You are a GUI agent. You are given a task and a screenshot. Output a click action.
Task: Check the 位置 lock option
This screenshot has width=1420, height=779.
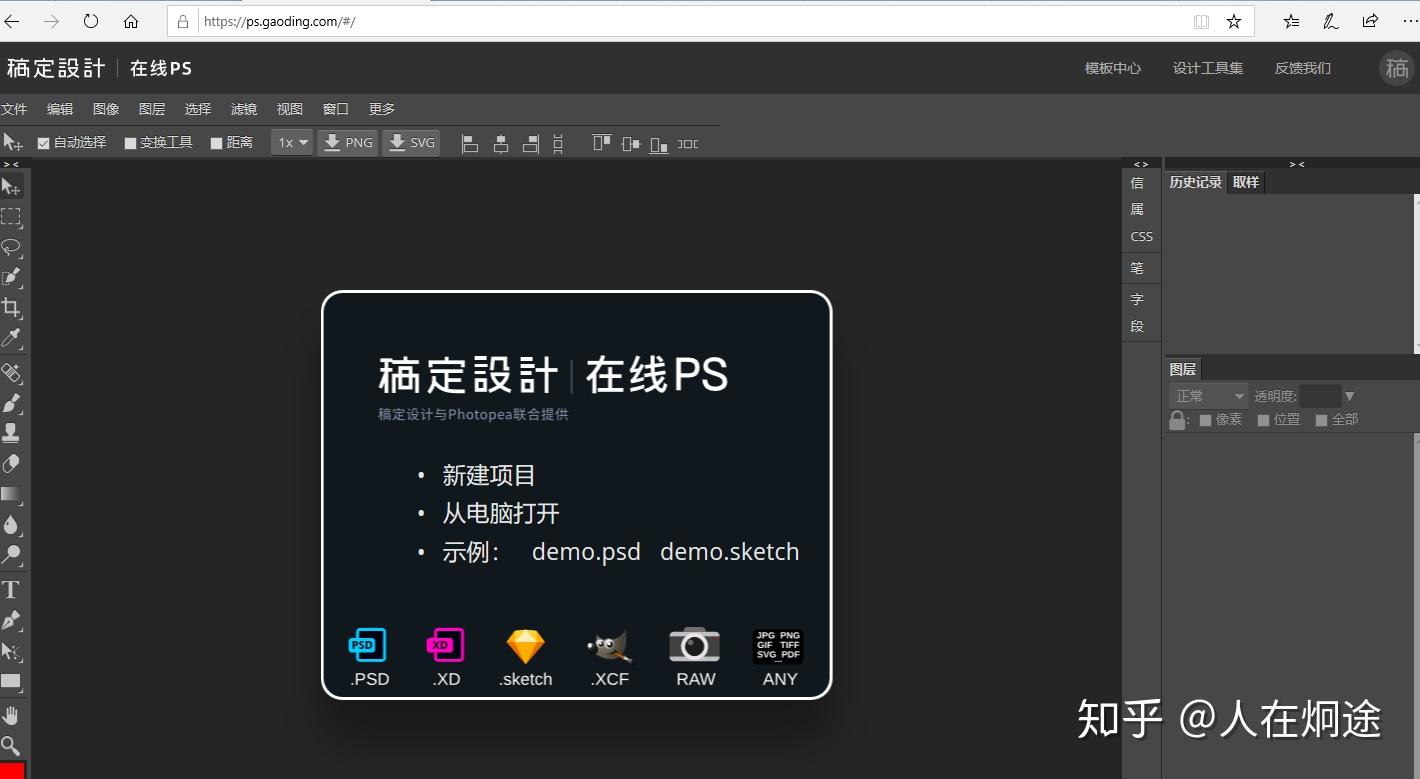(1263, 420)
